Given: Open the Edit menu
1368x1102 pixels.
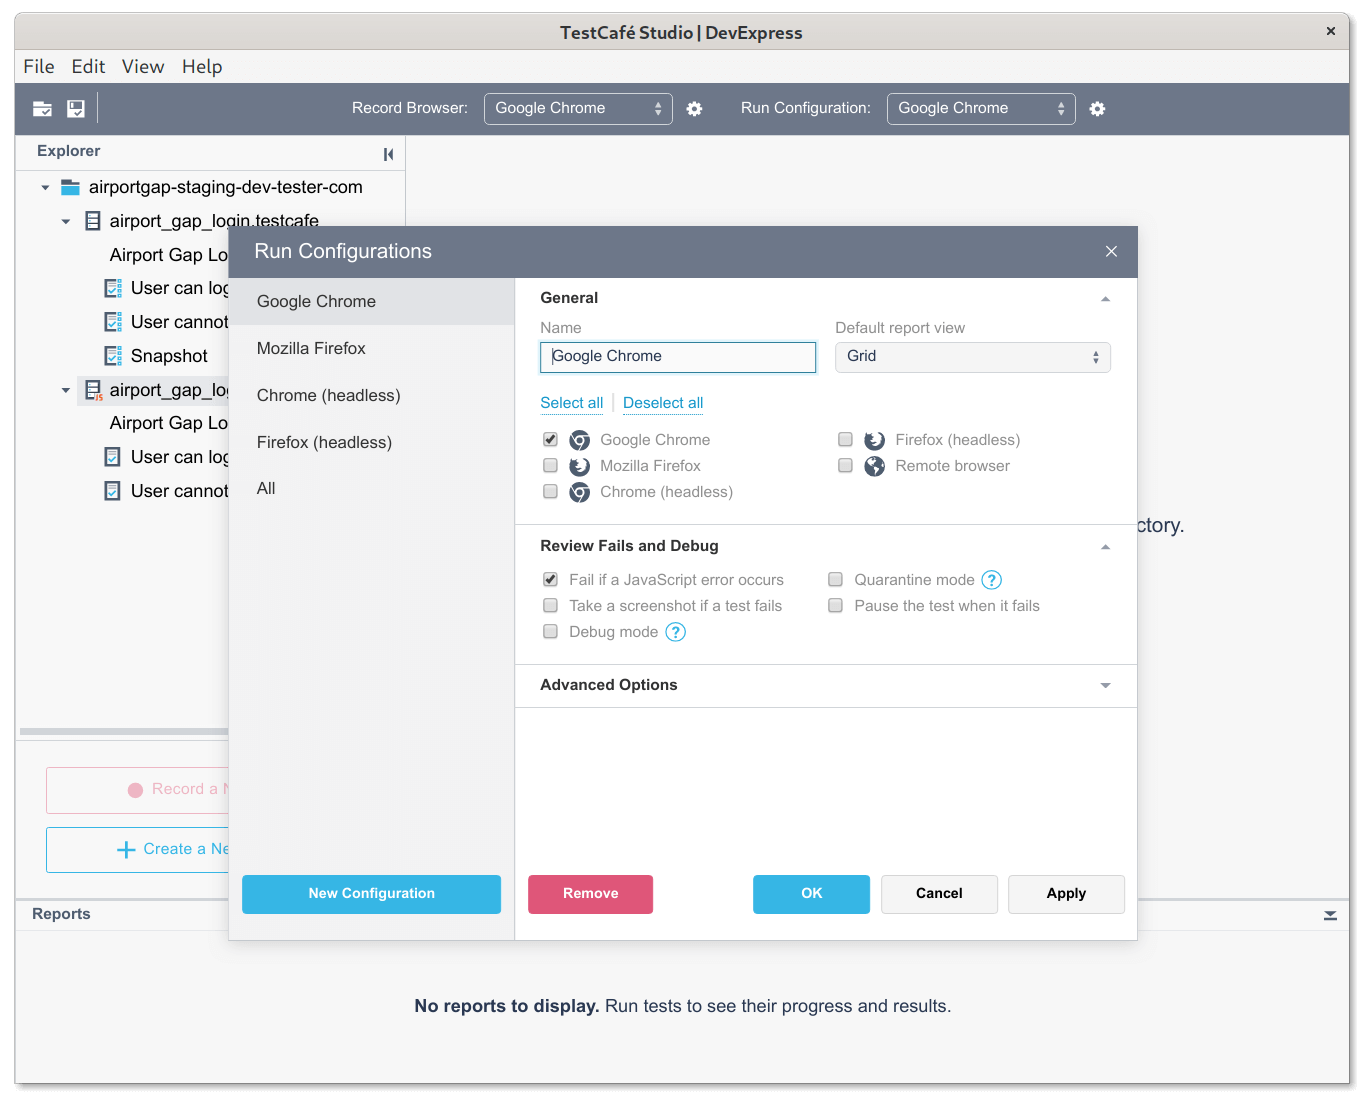Looking at the screenshot, I should tap(88, 67).
